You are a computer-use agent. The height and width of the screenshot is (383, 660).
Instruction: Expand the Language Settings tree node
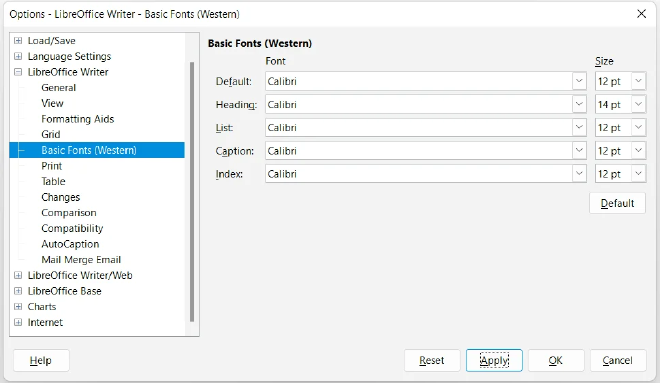[18, 56]
